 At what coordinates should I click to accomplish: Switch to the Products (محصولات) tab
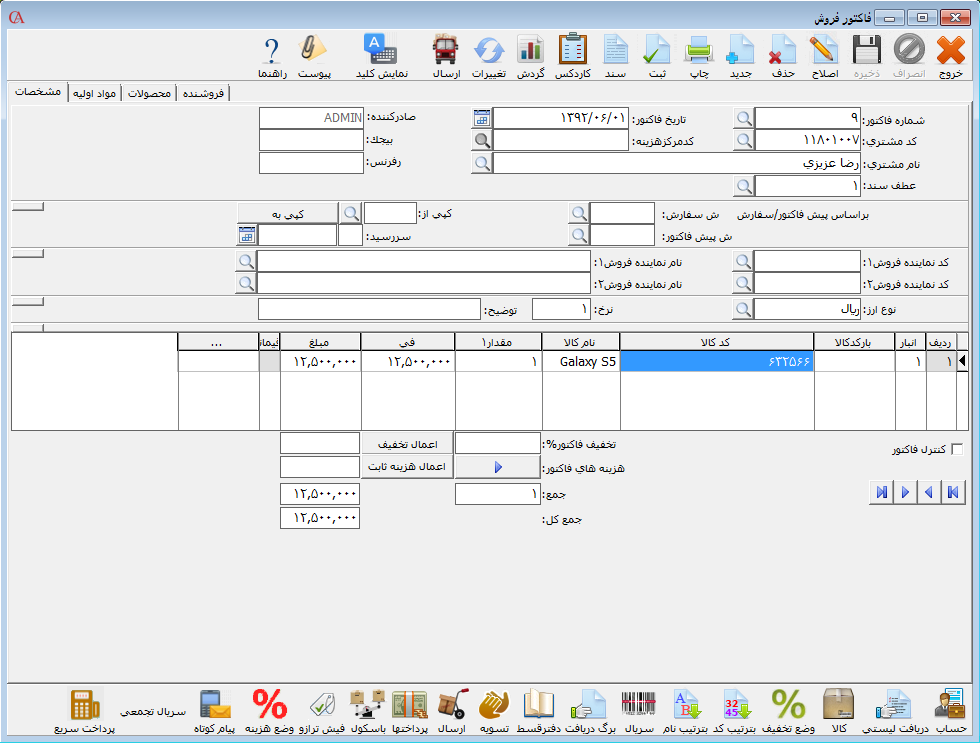(148, 94)
